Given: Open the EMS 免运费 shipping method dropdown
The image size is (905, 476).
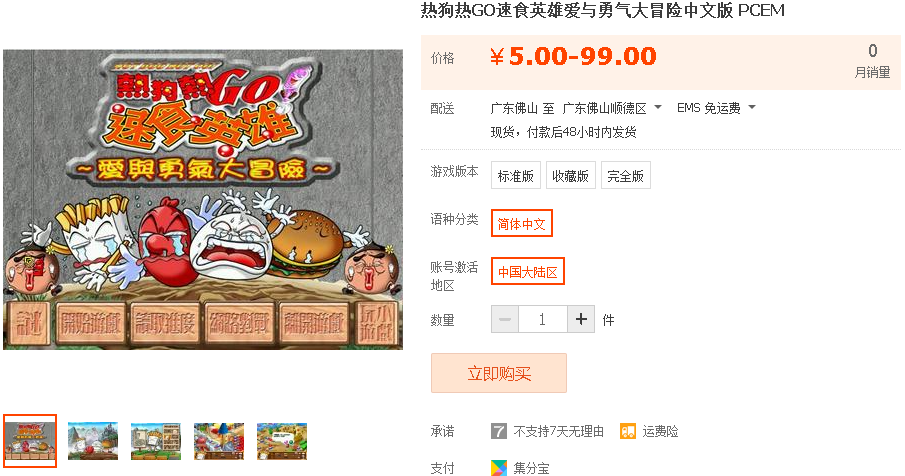Looking at the screenshot, I should click(716, 108).
